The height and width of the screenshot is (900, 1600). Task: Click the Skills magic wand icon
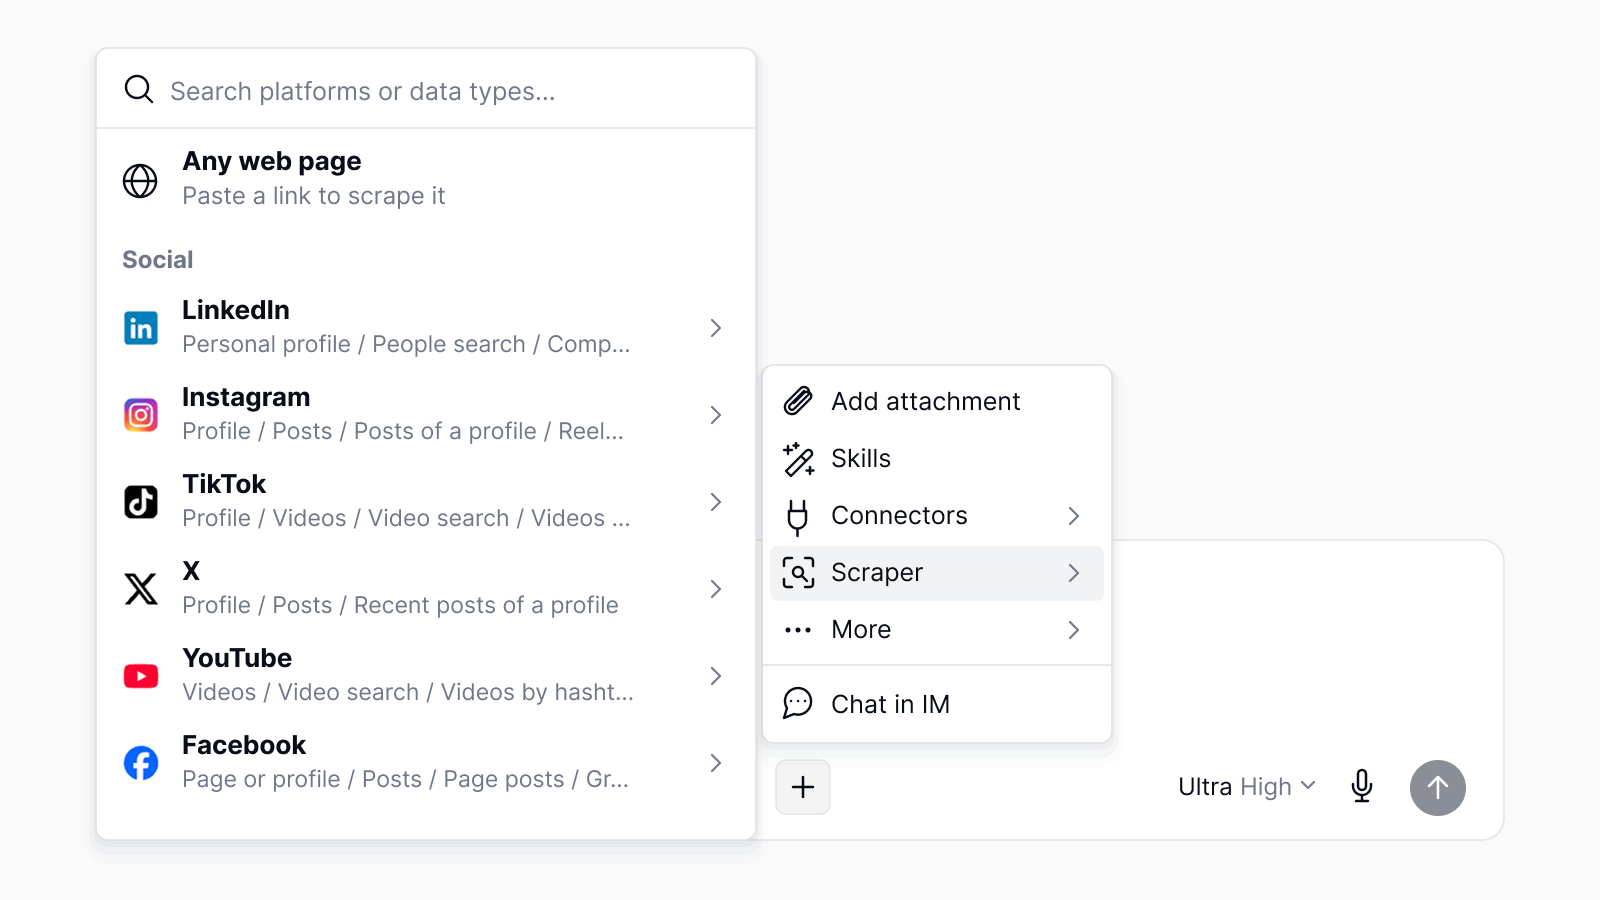coord(798,458)
